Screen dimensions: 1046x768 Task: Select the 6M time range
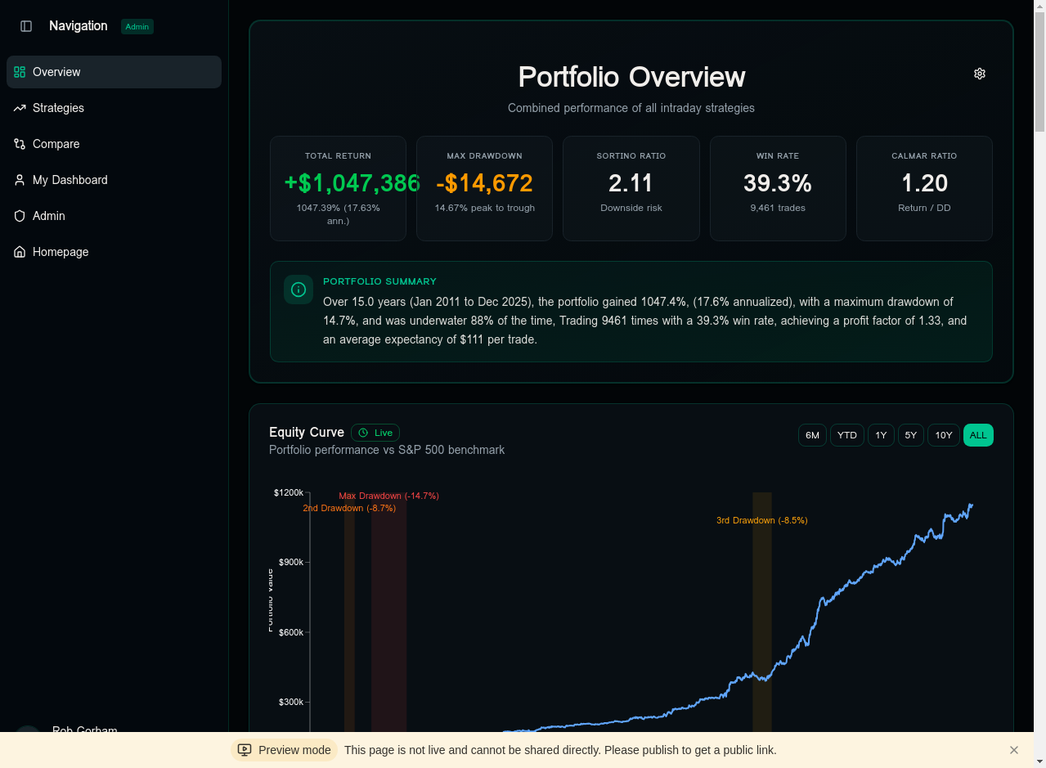tap(812, 435)
